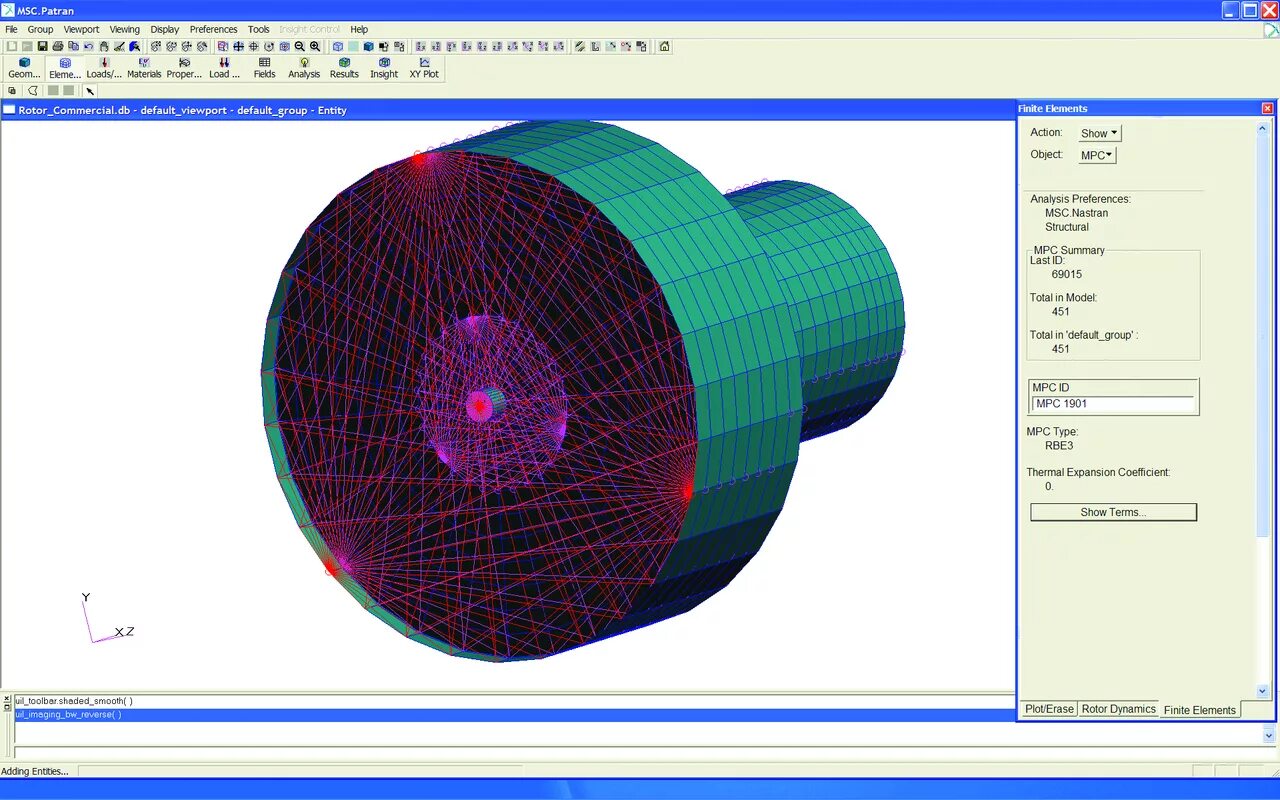
Task: Select the arrow pointer pick tool
Action: [89, 90]
